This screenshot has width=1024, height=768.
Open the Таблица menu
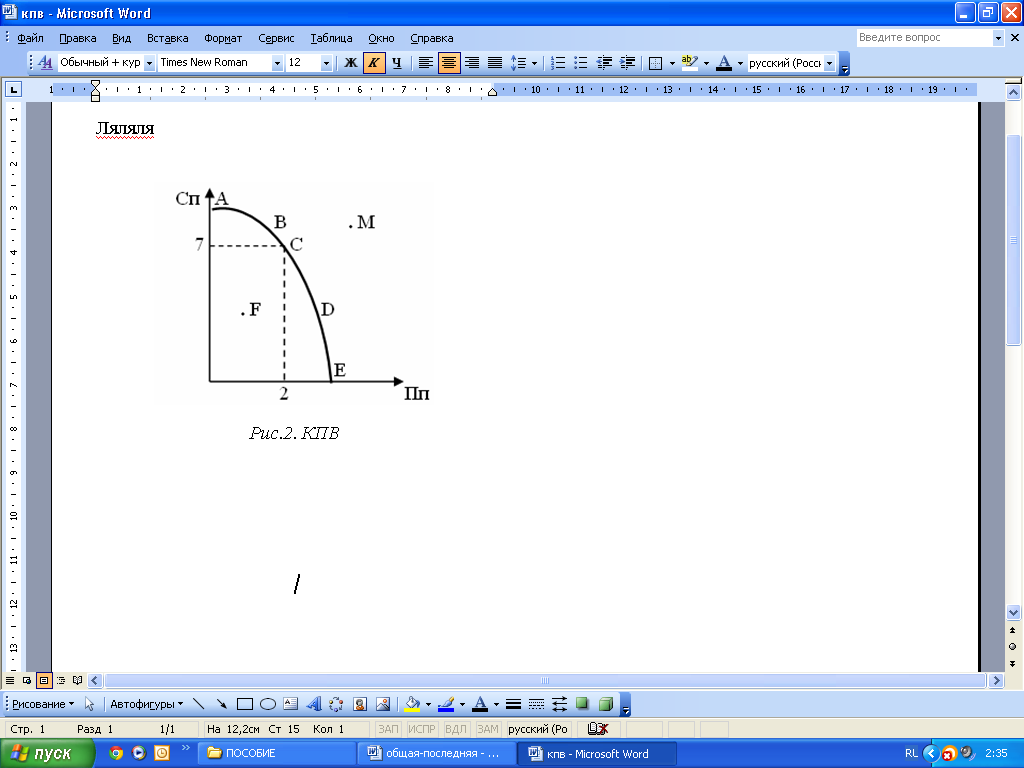coord(331,38)
